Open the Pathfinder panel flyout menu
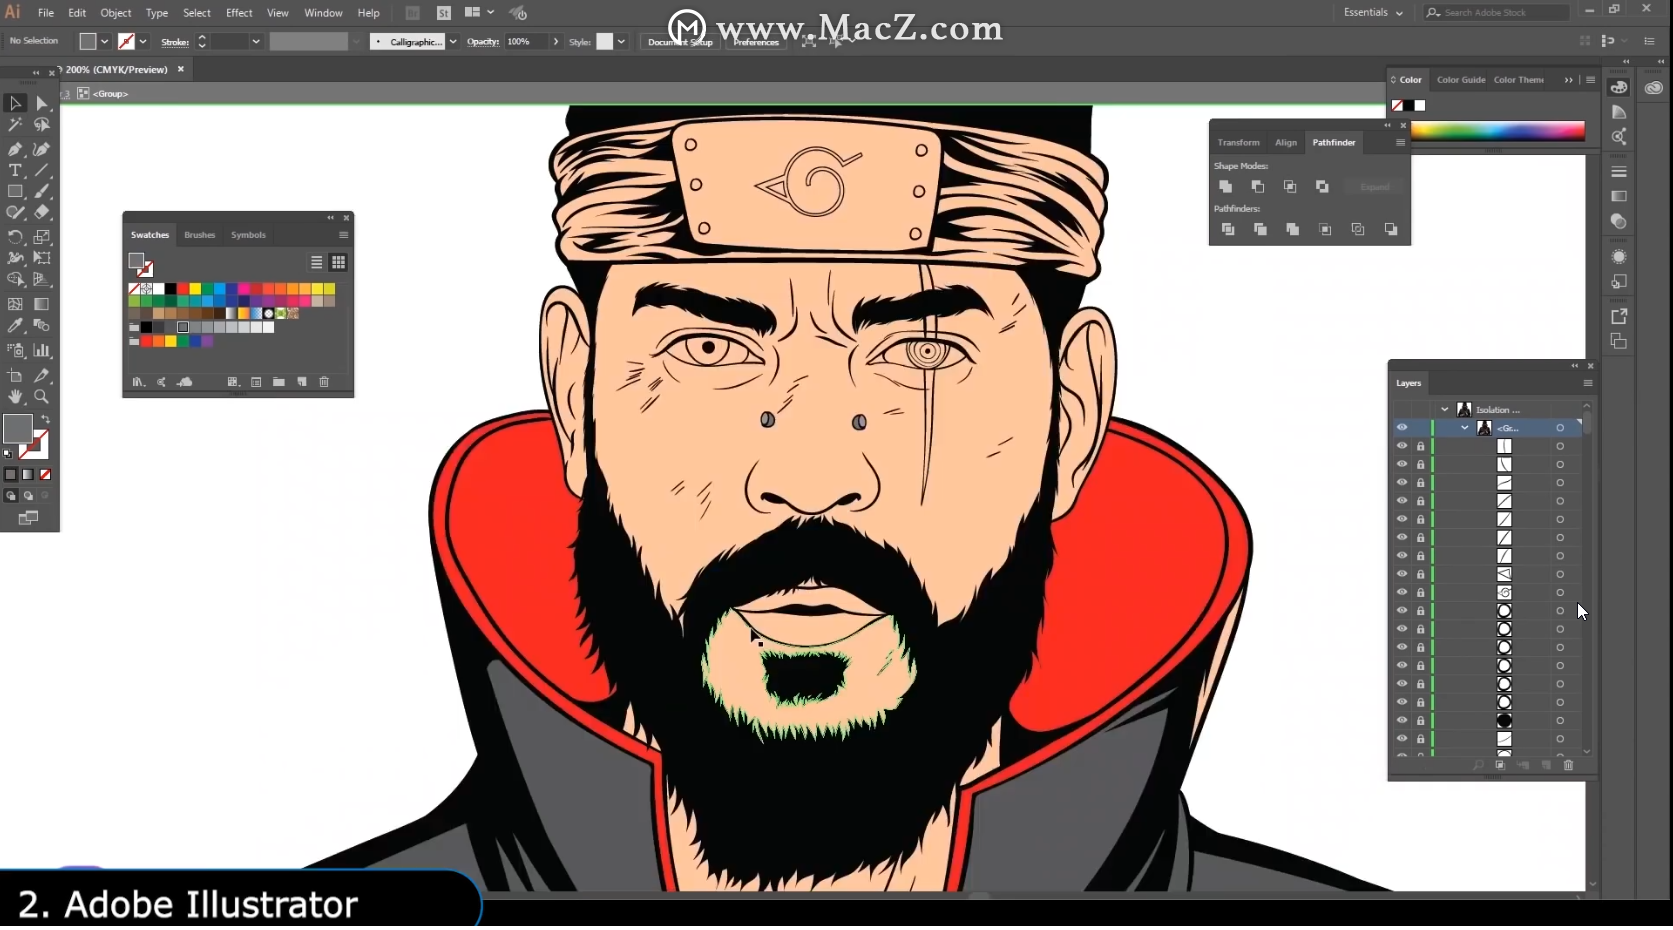This screenshot has width=1673, height=930. [x=1400, y=143]
